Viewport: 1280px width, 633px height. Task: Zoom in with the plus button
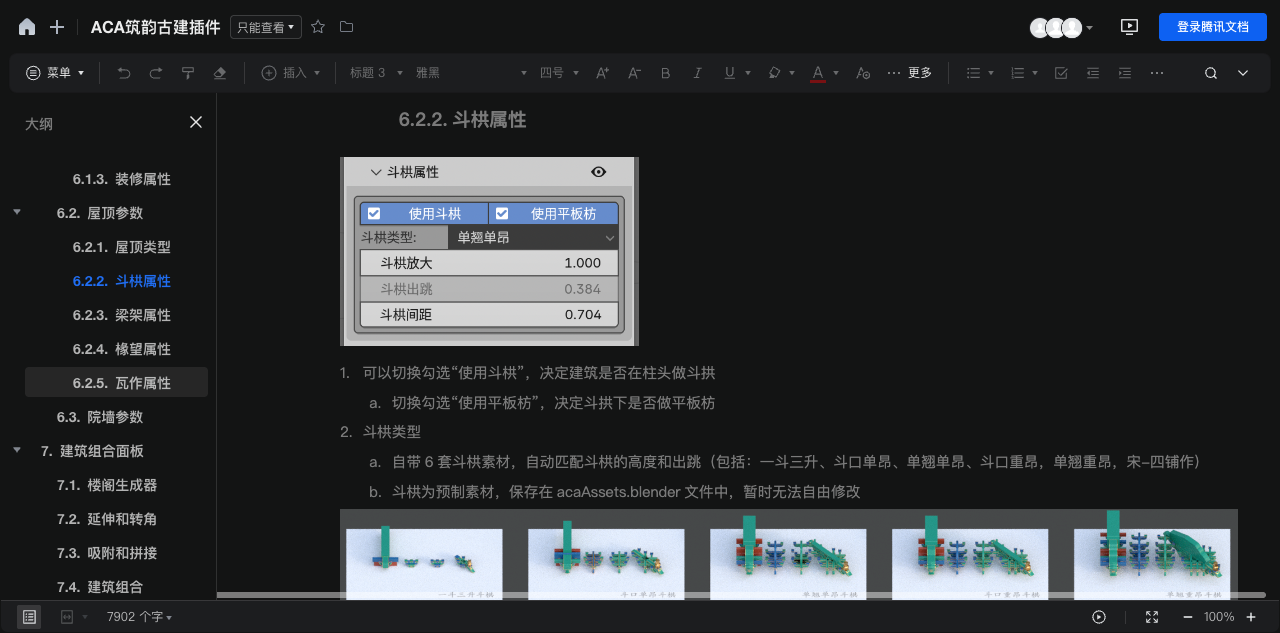coord(1251,617)
